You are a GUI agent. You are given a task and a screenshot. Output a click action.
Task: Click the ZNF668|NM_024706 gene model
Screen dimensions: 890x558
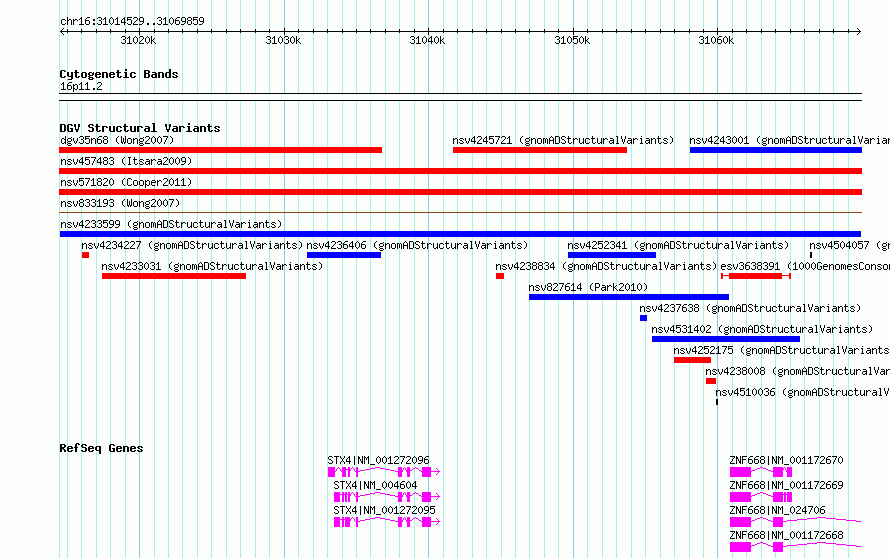[x=795, y=522]
